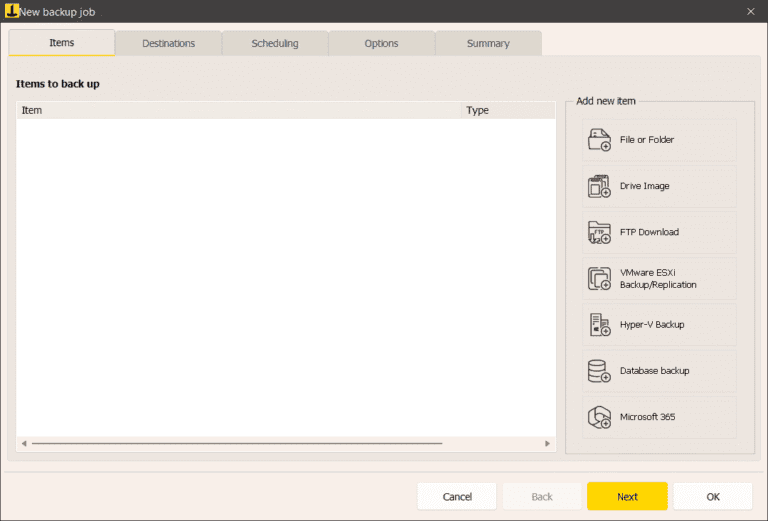
Task: Choose the FTP Download label
Action: (x=649, y=232)
